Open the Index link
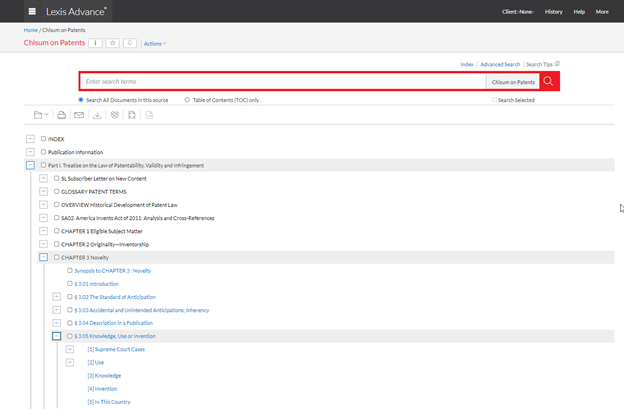The height and width of the screenshot is (409, 624). click(467, 64)
